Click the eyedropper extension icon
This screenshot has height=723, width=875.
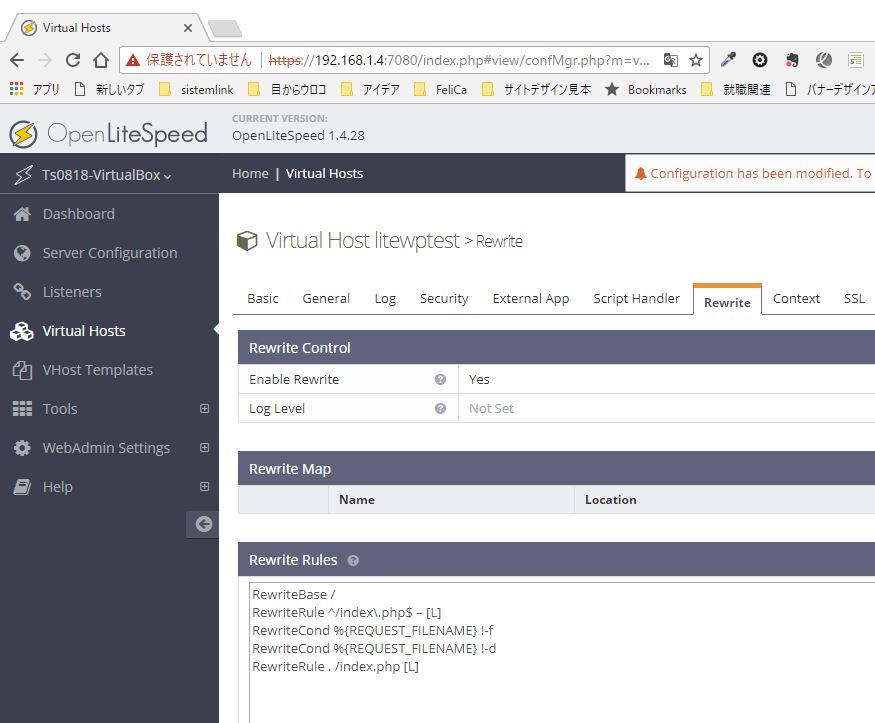tap(728, 60)
